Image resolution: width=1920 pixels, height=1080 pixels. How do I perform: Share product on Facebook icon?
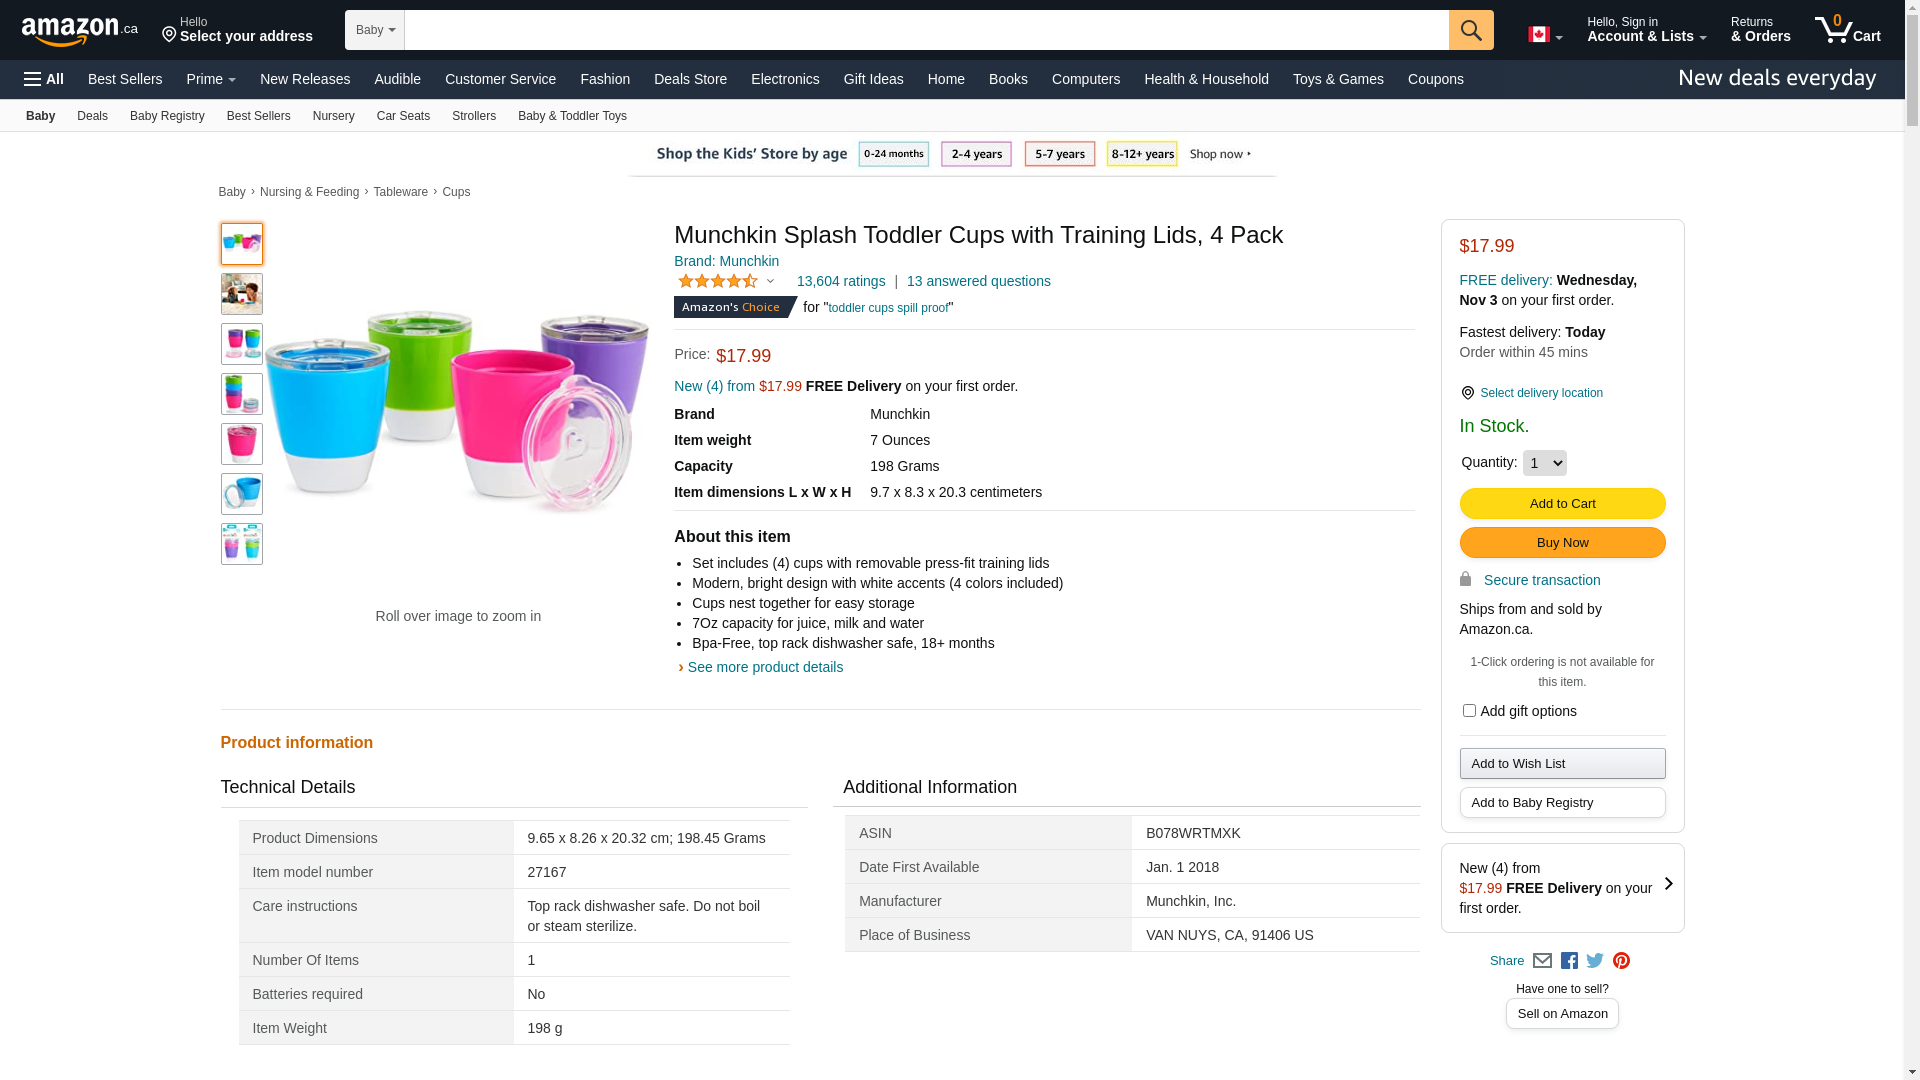(x=1569, y=961)
